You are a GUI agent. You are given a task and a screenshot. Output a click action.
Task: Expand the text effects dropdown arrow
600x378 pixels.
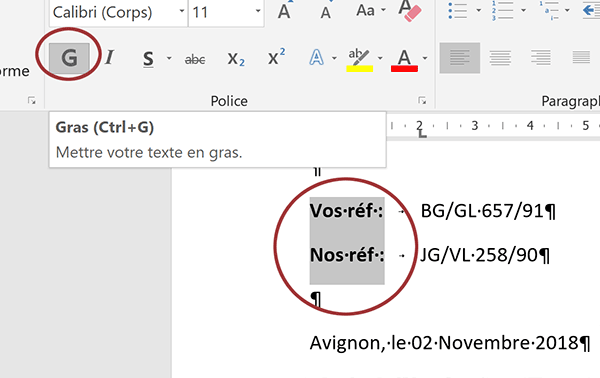pyautogui.click(x=334, y=59)
